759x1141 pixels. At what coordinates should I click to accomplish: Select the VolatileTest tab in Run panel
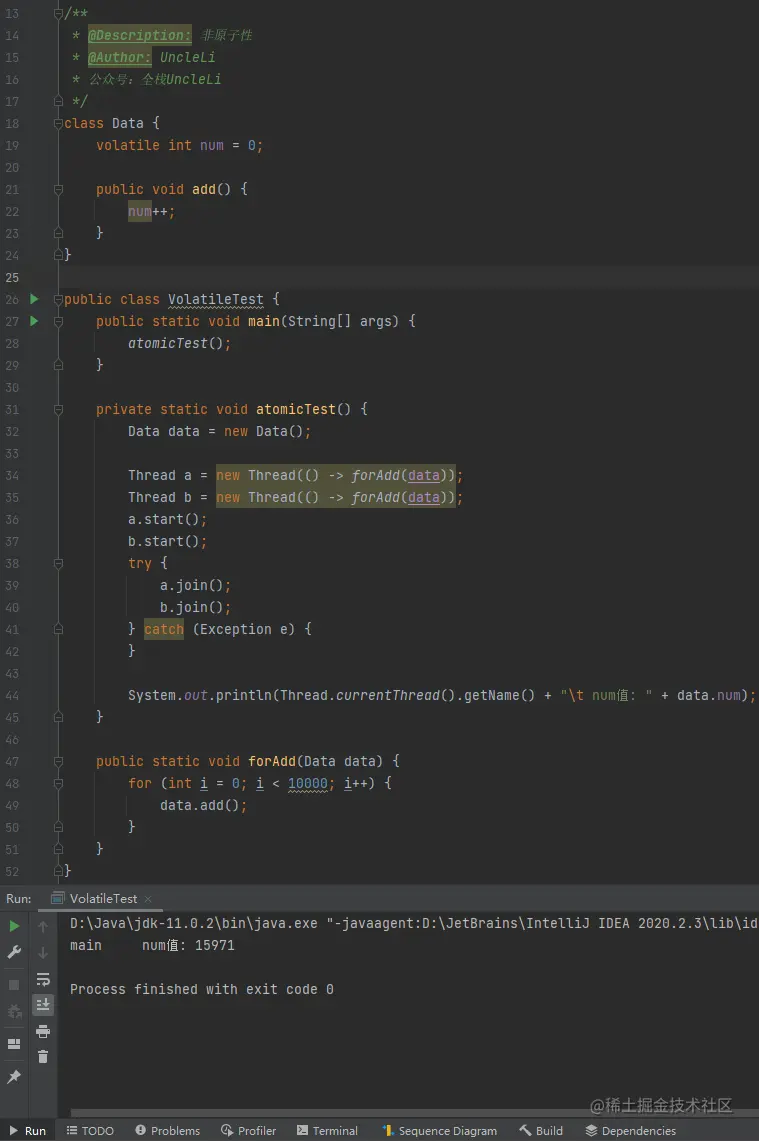coord(101,898)
